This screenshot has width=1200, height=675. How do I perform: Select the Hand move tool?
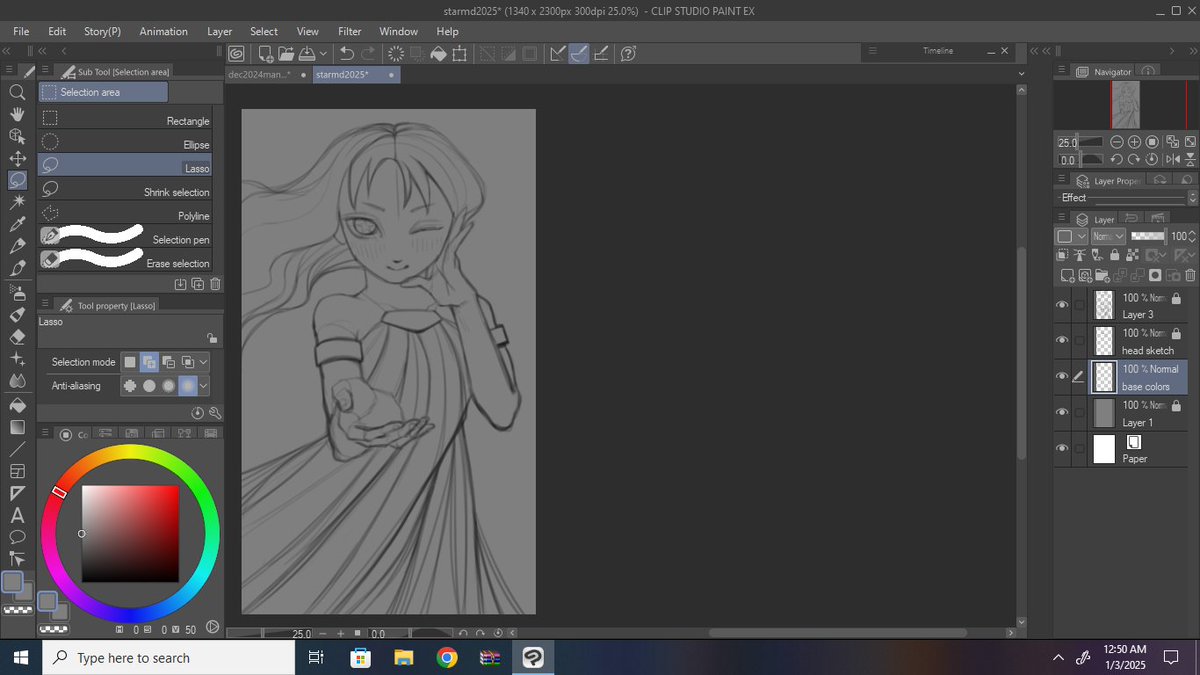pyautogui.click(x=17, y=114)
